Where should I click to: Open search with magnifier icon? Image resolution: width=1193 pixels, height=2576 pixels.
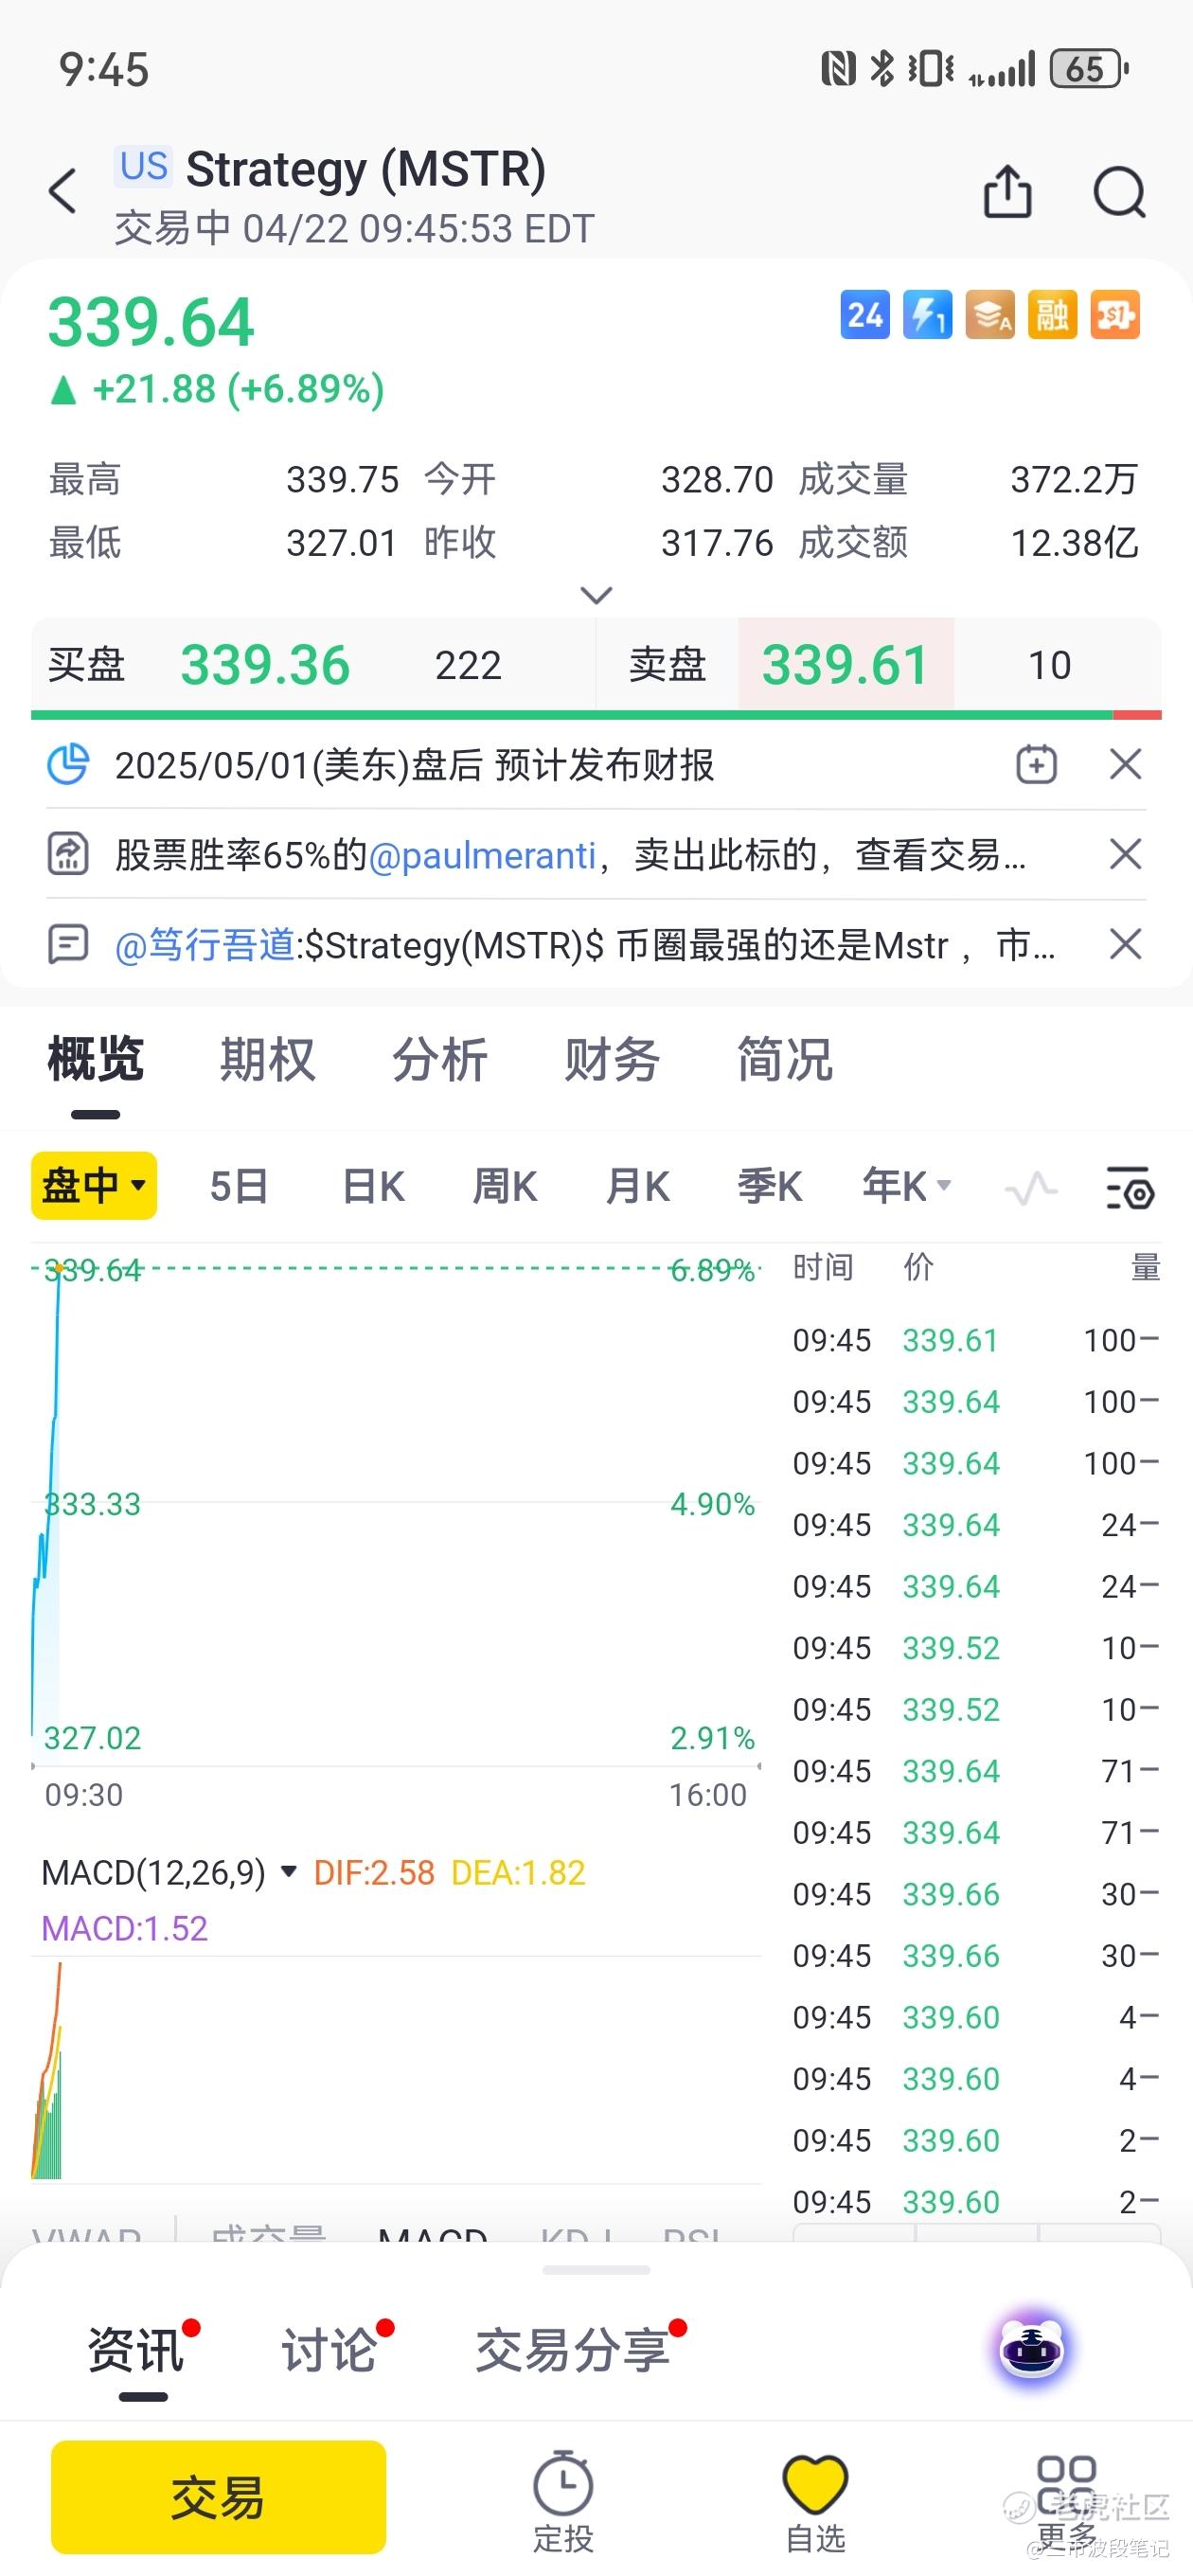(1119, 191)
